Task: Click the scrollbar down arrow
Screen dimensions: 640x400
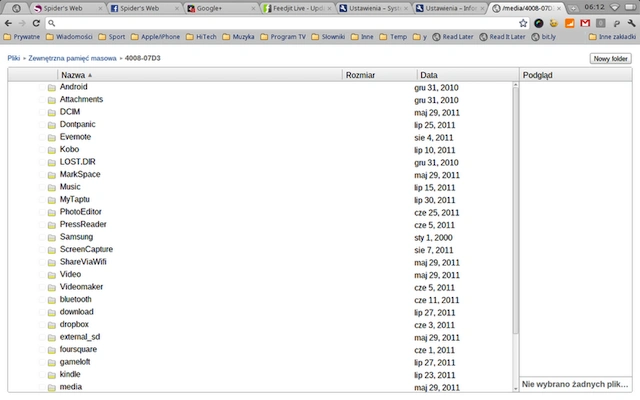Action: pos(516,389)
